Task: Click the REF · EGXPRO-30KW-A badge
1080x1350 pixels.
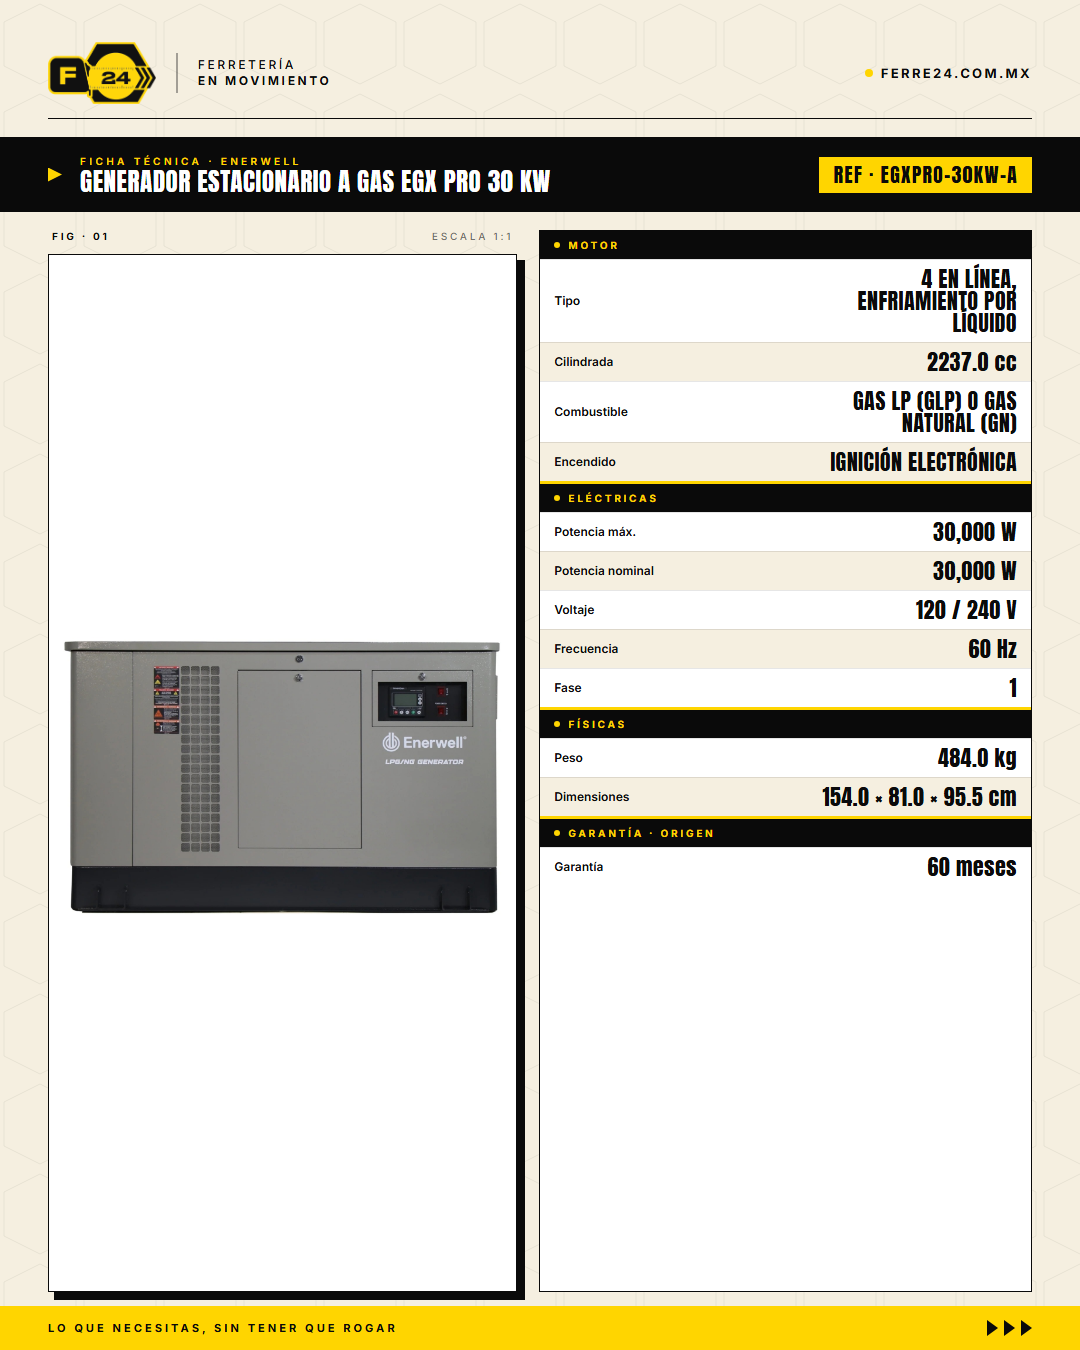Action: (925, 175)
